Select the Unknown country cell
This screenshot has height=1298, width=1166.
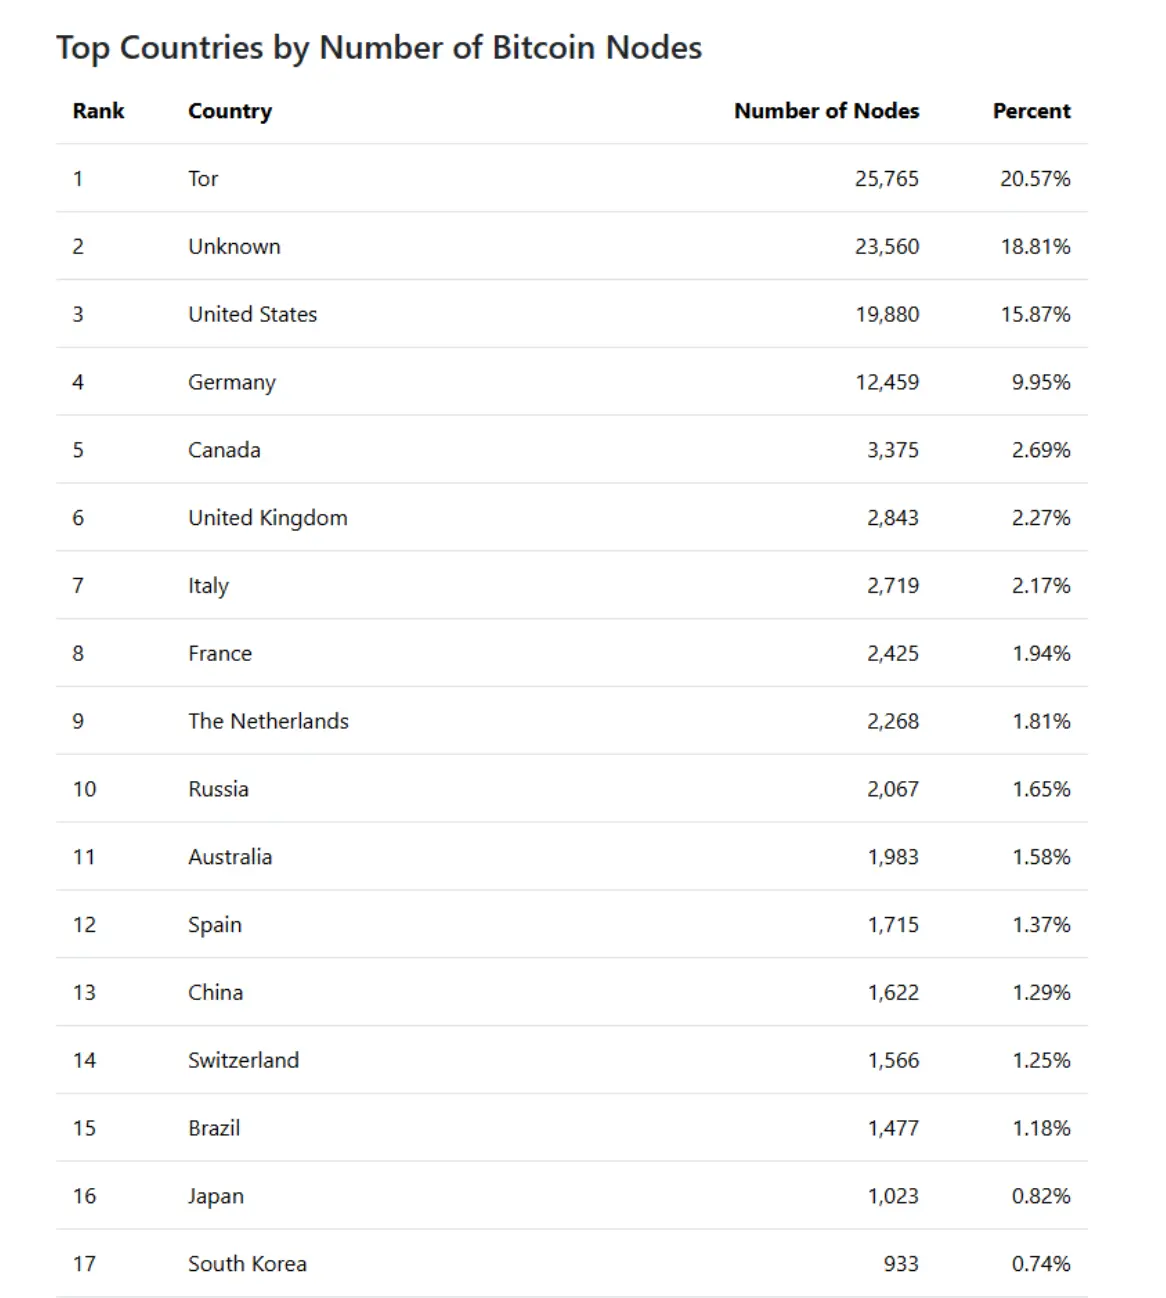click(x=234, y=247)
